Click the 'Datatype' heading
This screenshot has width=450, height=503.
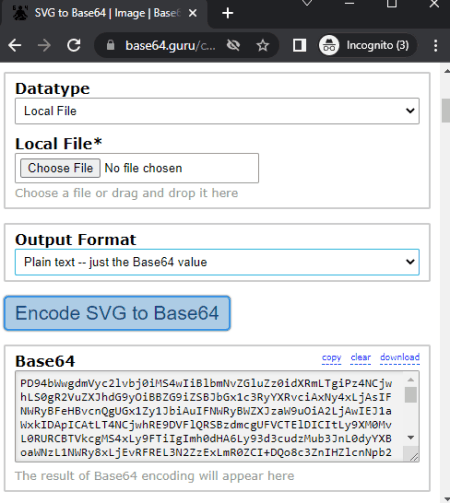tap(52, 89)
